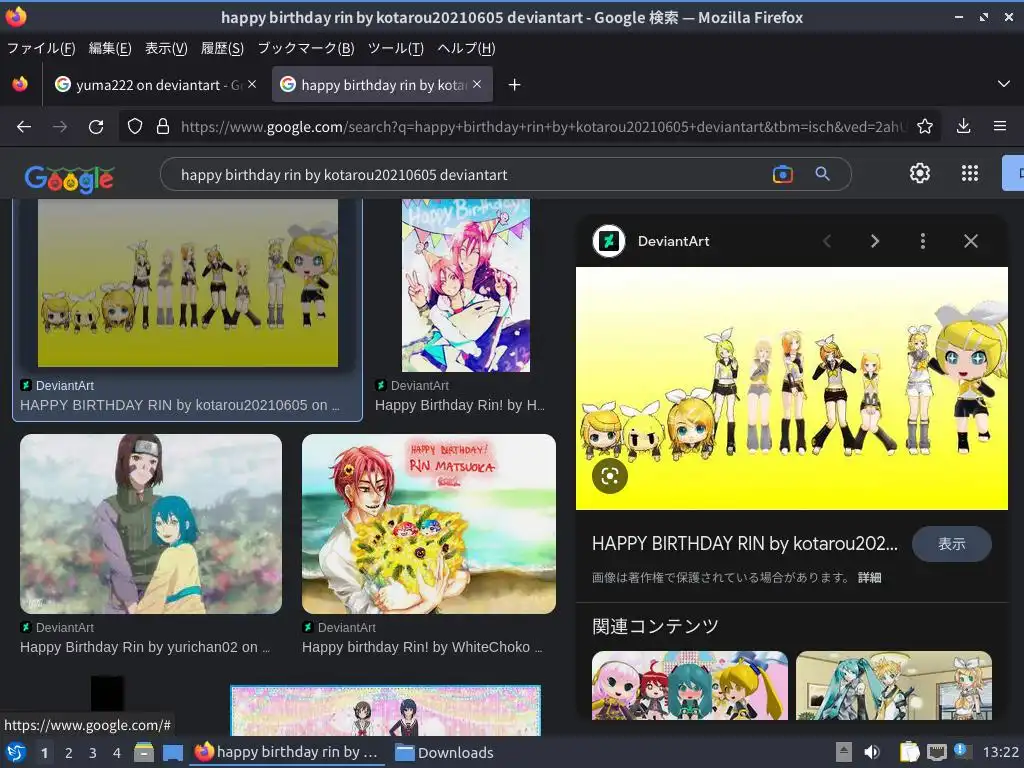Open Happy Birthday Rin! by H... link
1024x768 pixels.
coord(460,405)
